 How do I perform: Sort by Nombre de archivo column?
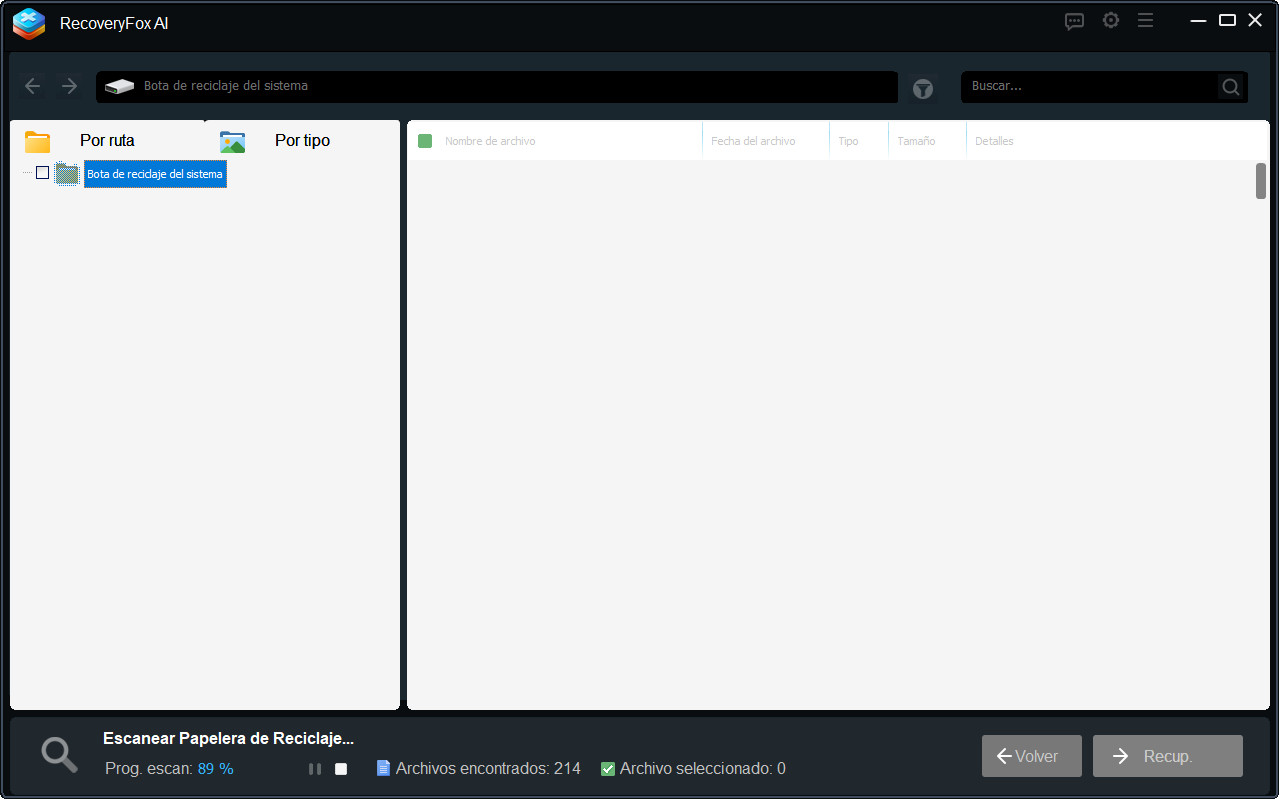[x=490, y=141]
